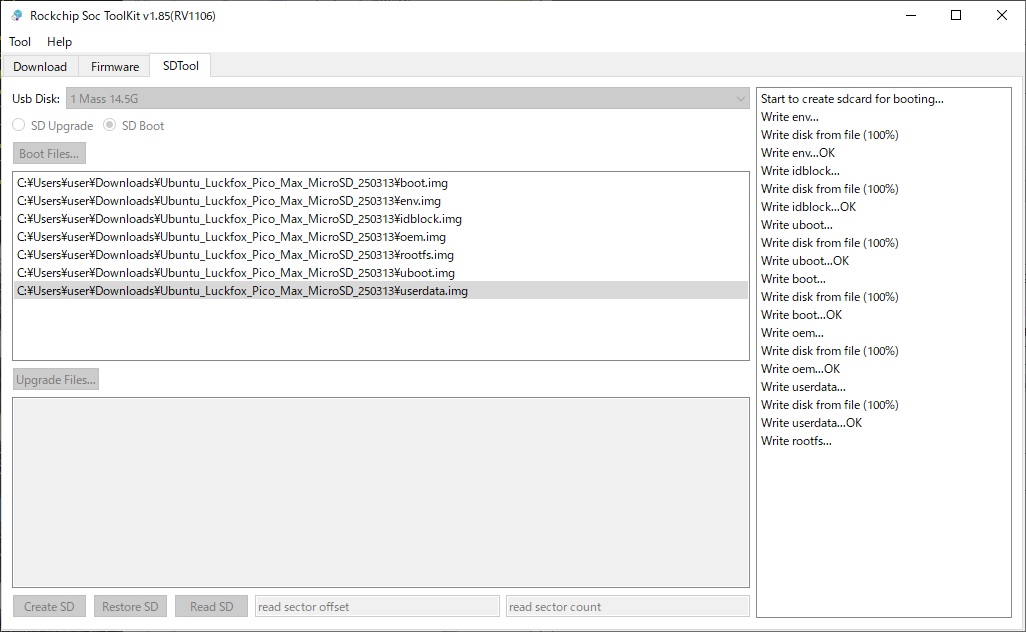The width and height of the screenshot is (1026, 632).
Task: Switch to the Download tab
Action: coord(40,67)
